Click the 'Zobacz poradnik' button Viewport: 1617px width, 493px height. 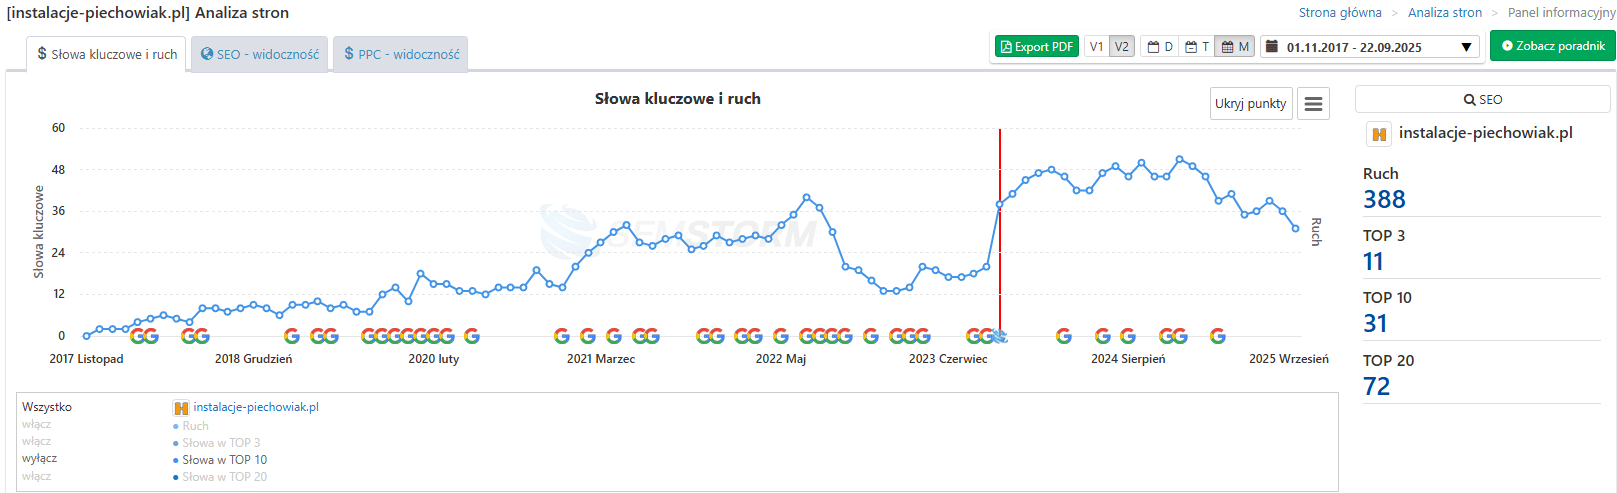click(x=1552, y=46)
